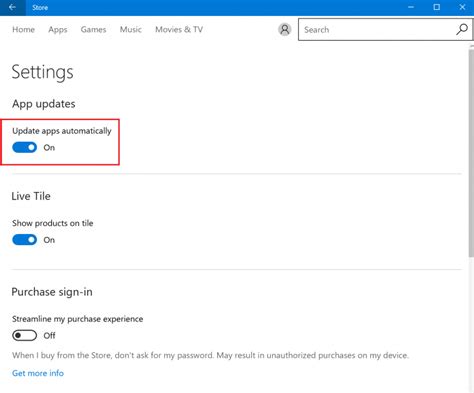Click the search magnifier icon

point(462,29)
